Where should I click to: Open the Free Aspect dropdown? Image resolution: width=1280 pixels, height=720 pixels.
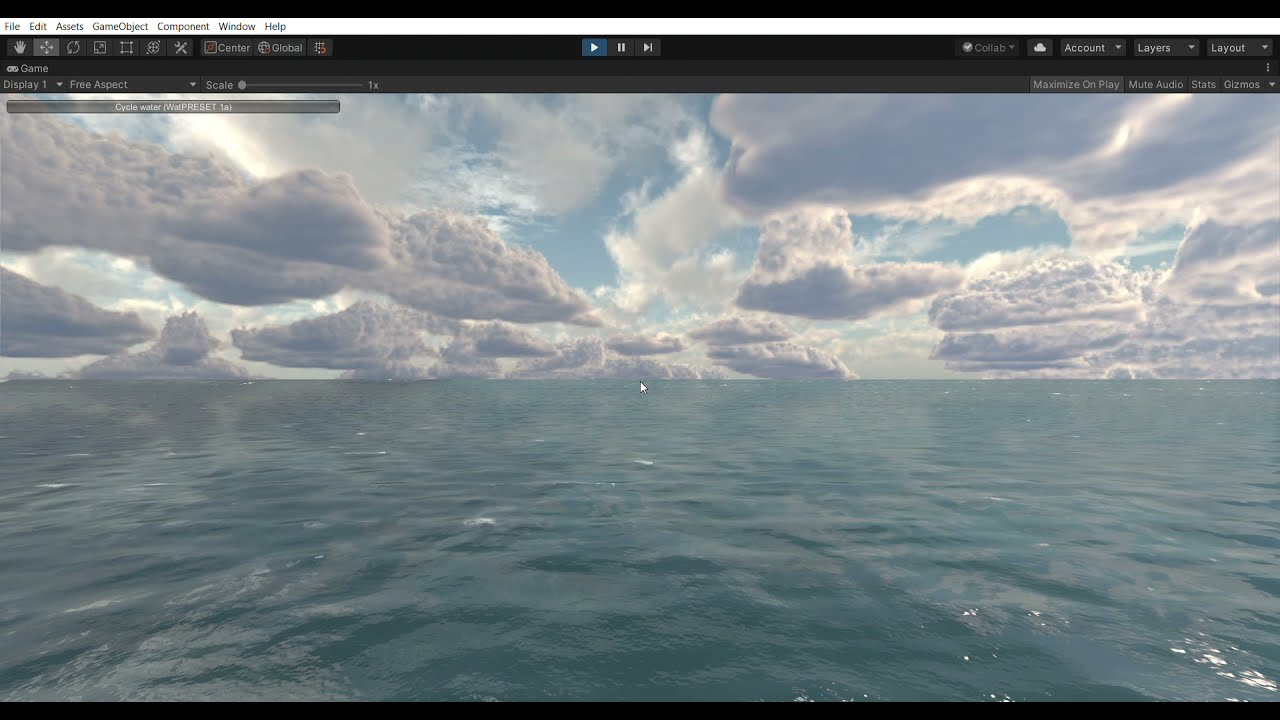[133, 85]
